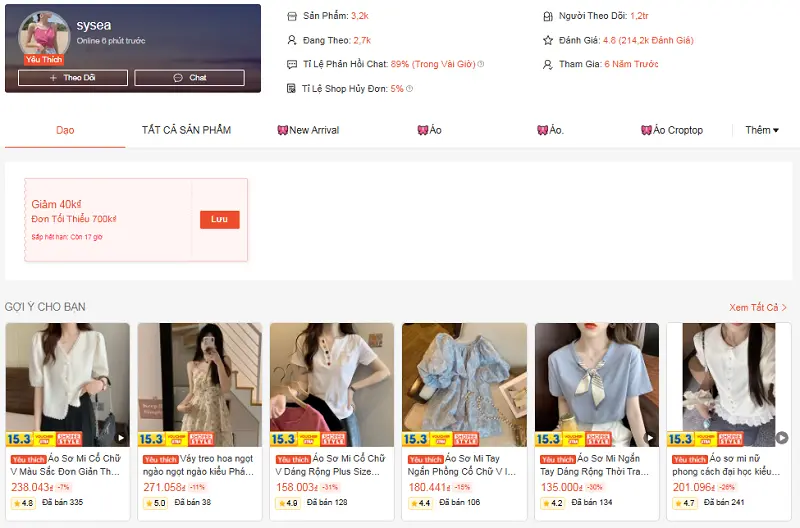This screenshot has height=528, width=800.
Task: Click title Áo Sơ Mi Cổ Chữ V Dáng Rộng Plus Size
Action: [x=331, y=465]
